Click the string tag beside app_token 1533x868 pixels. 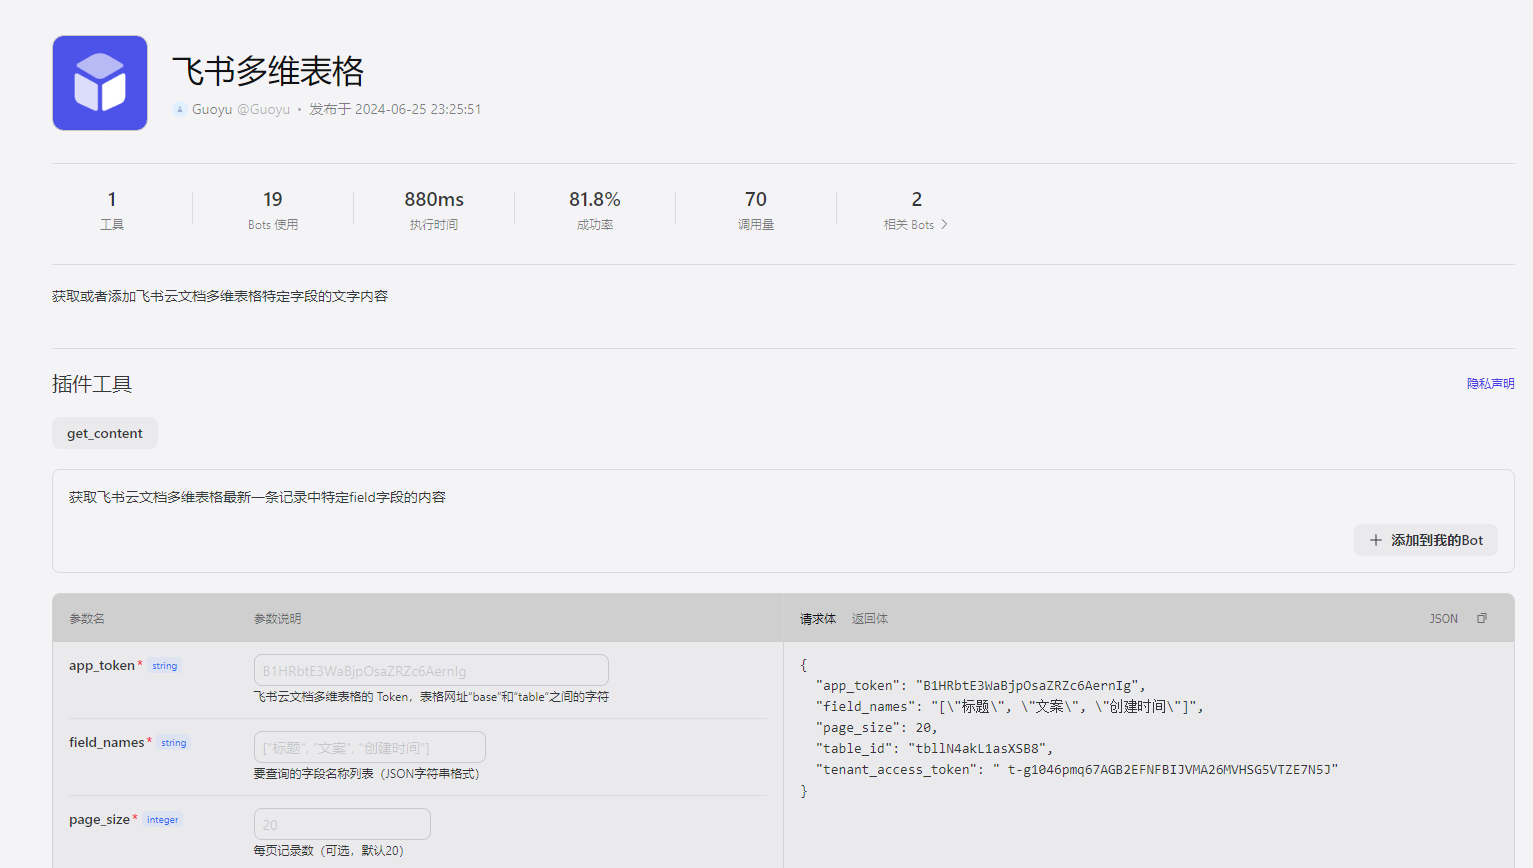tap(165, 666)
